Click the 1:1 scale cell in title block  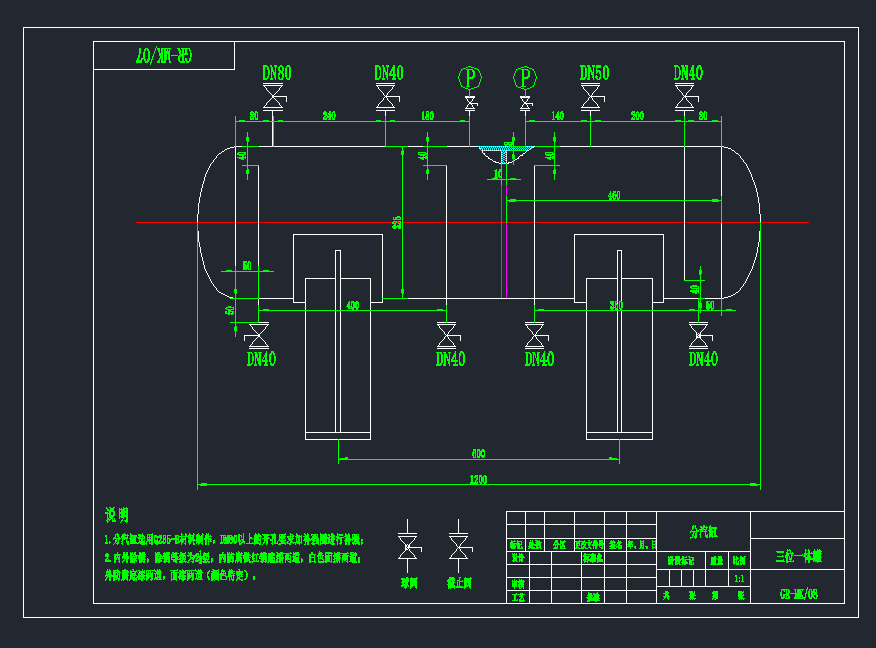pyautogui.click(x=739, y=578)
